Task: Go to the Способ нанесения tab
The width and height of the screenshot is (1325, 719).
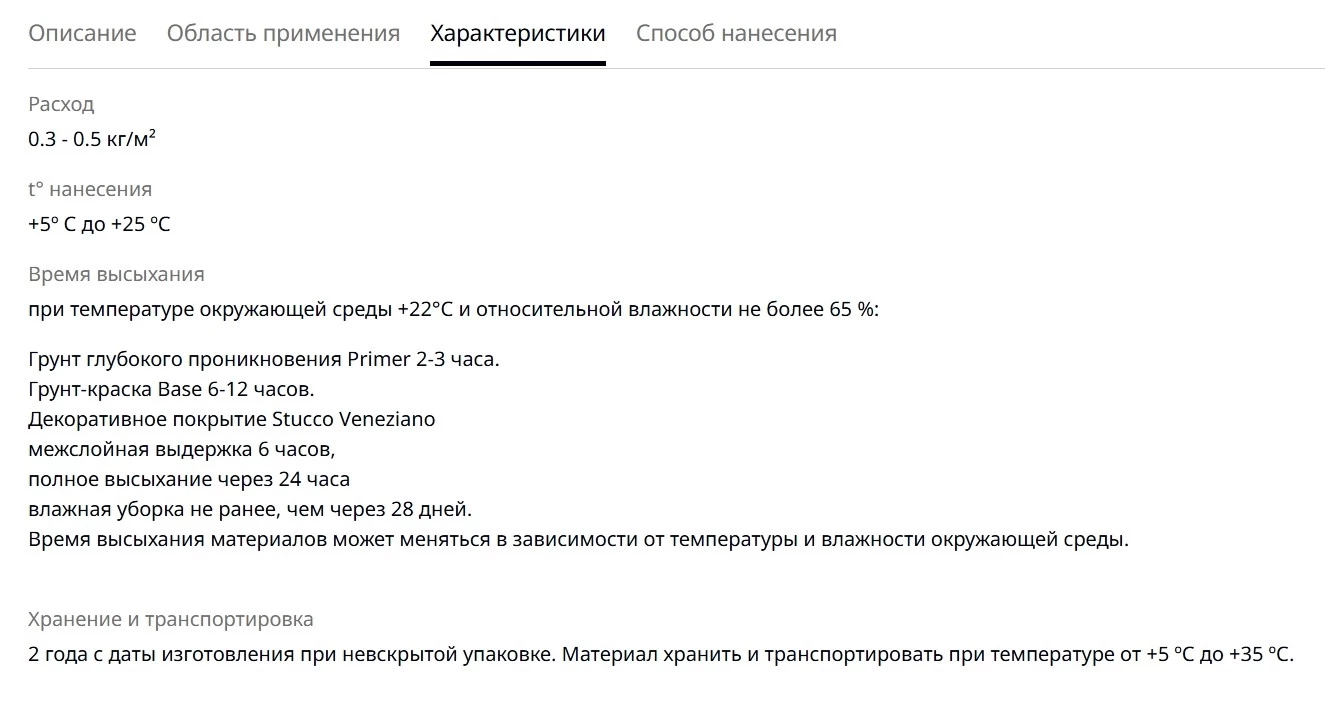Action: [x=736, y=33]
